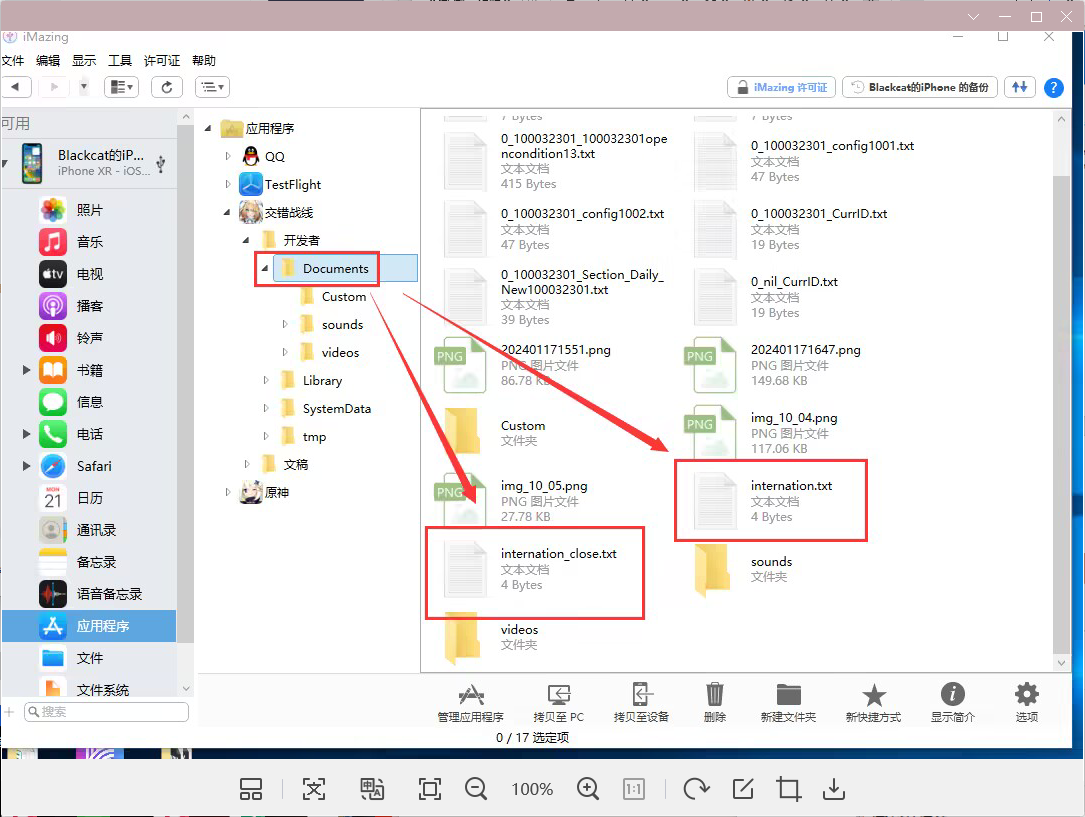Image resolution: width=1085 pixels, height=817 pixels.
Task: Create a New Folder (新建文件夹)
Action: pos(788,703)
